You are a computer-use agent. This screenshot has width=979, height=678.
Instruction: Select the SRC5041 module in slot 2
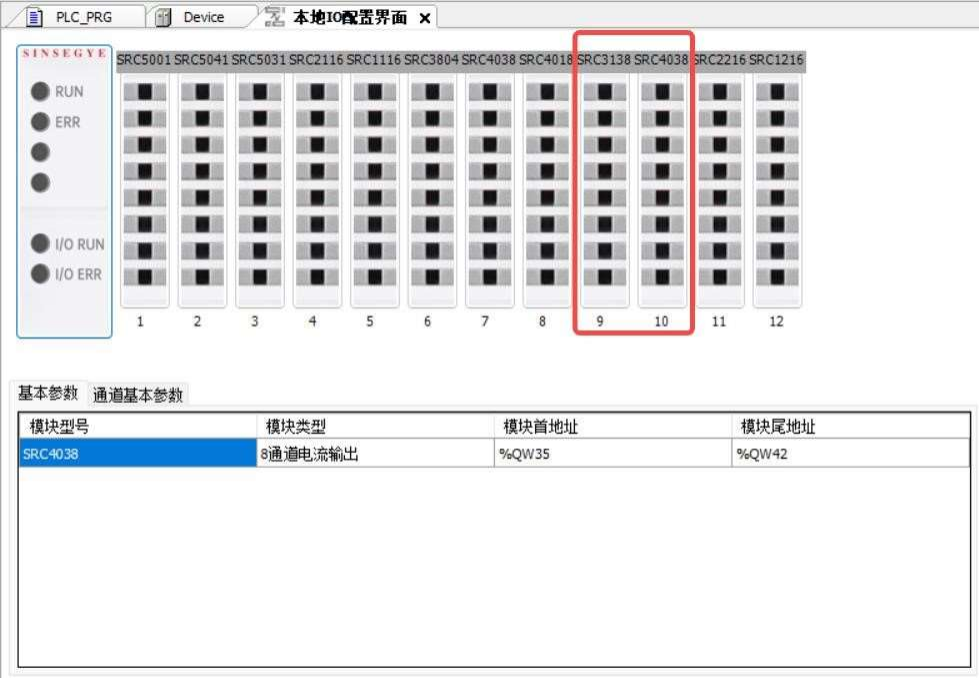202,190
